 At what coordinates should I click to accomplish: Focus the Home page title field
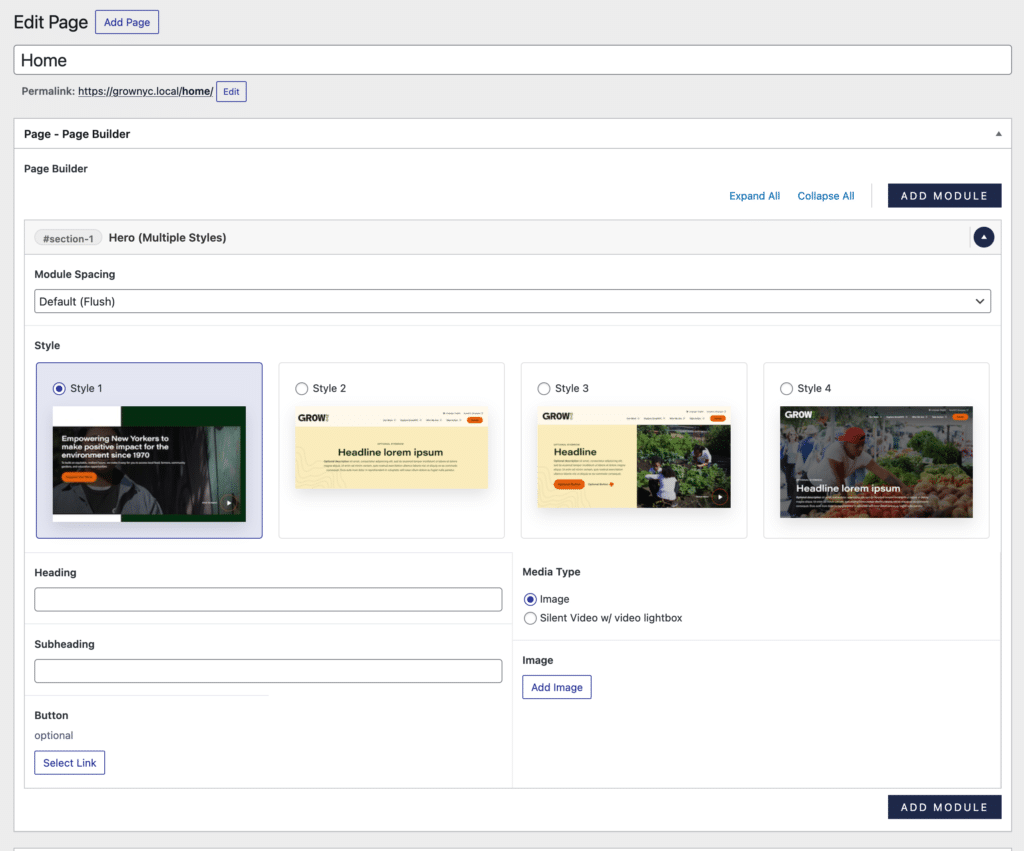[x=512, y=60]
